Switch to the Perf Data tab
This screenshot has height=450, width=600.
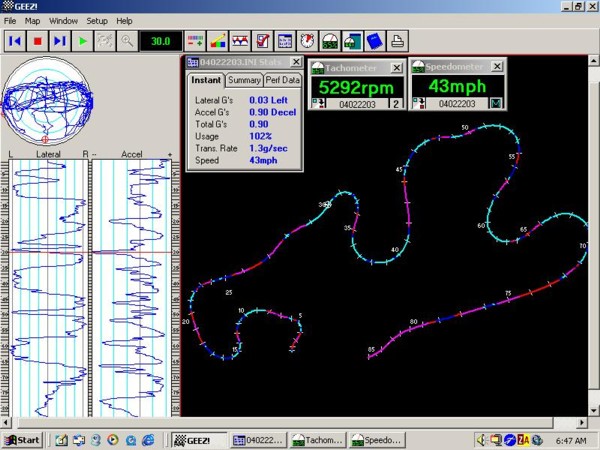(282, 80)
